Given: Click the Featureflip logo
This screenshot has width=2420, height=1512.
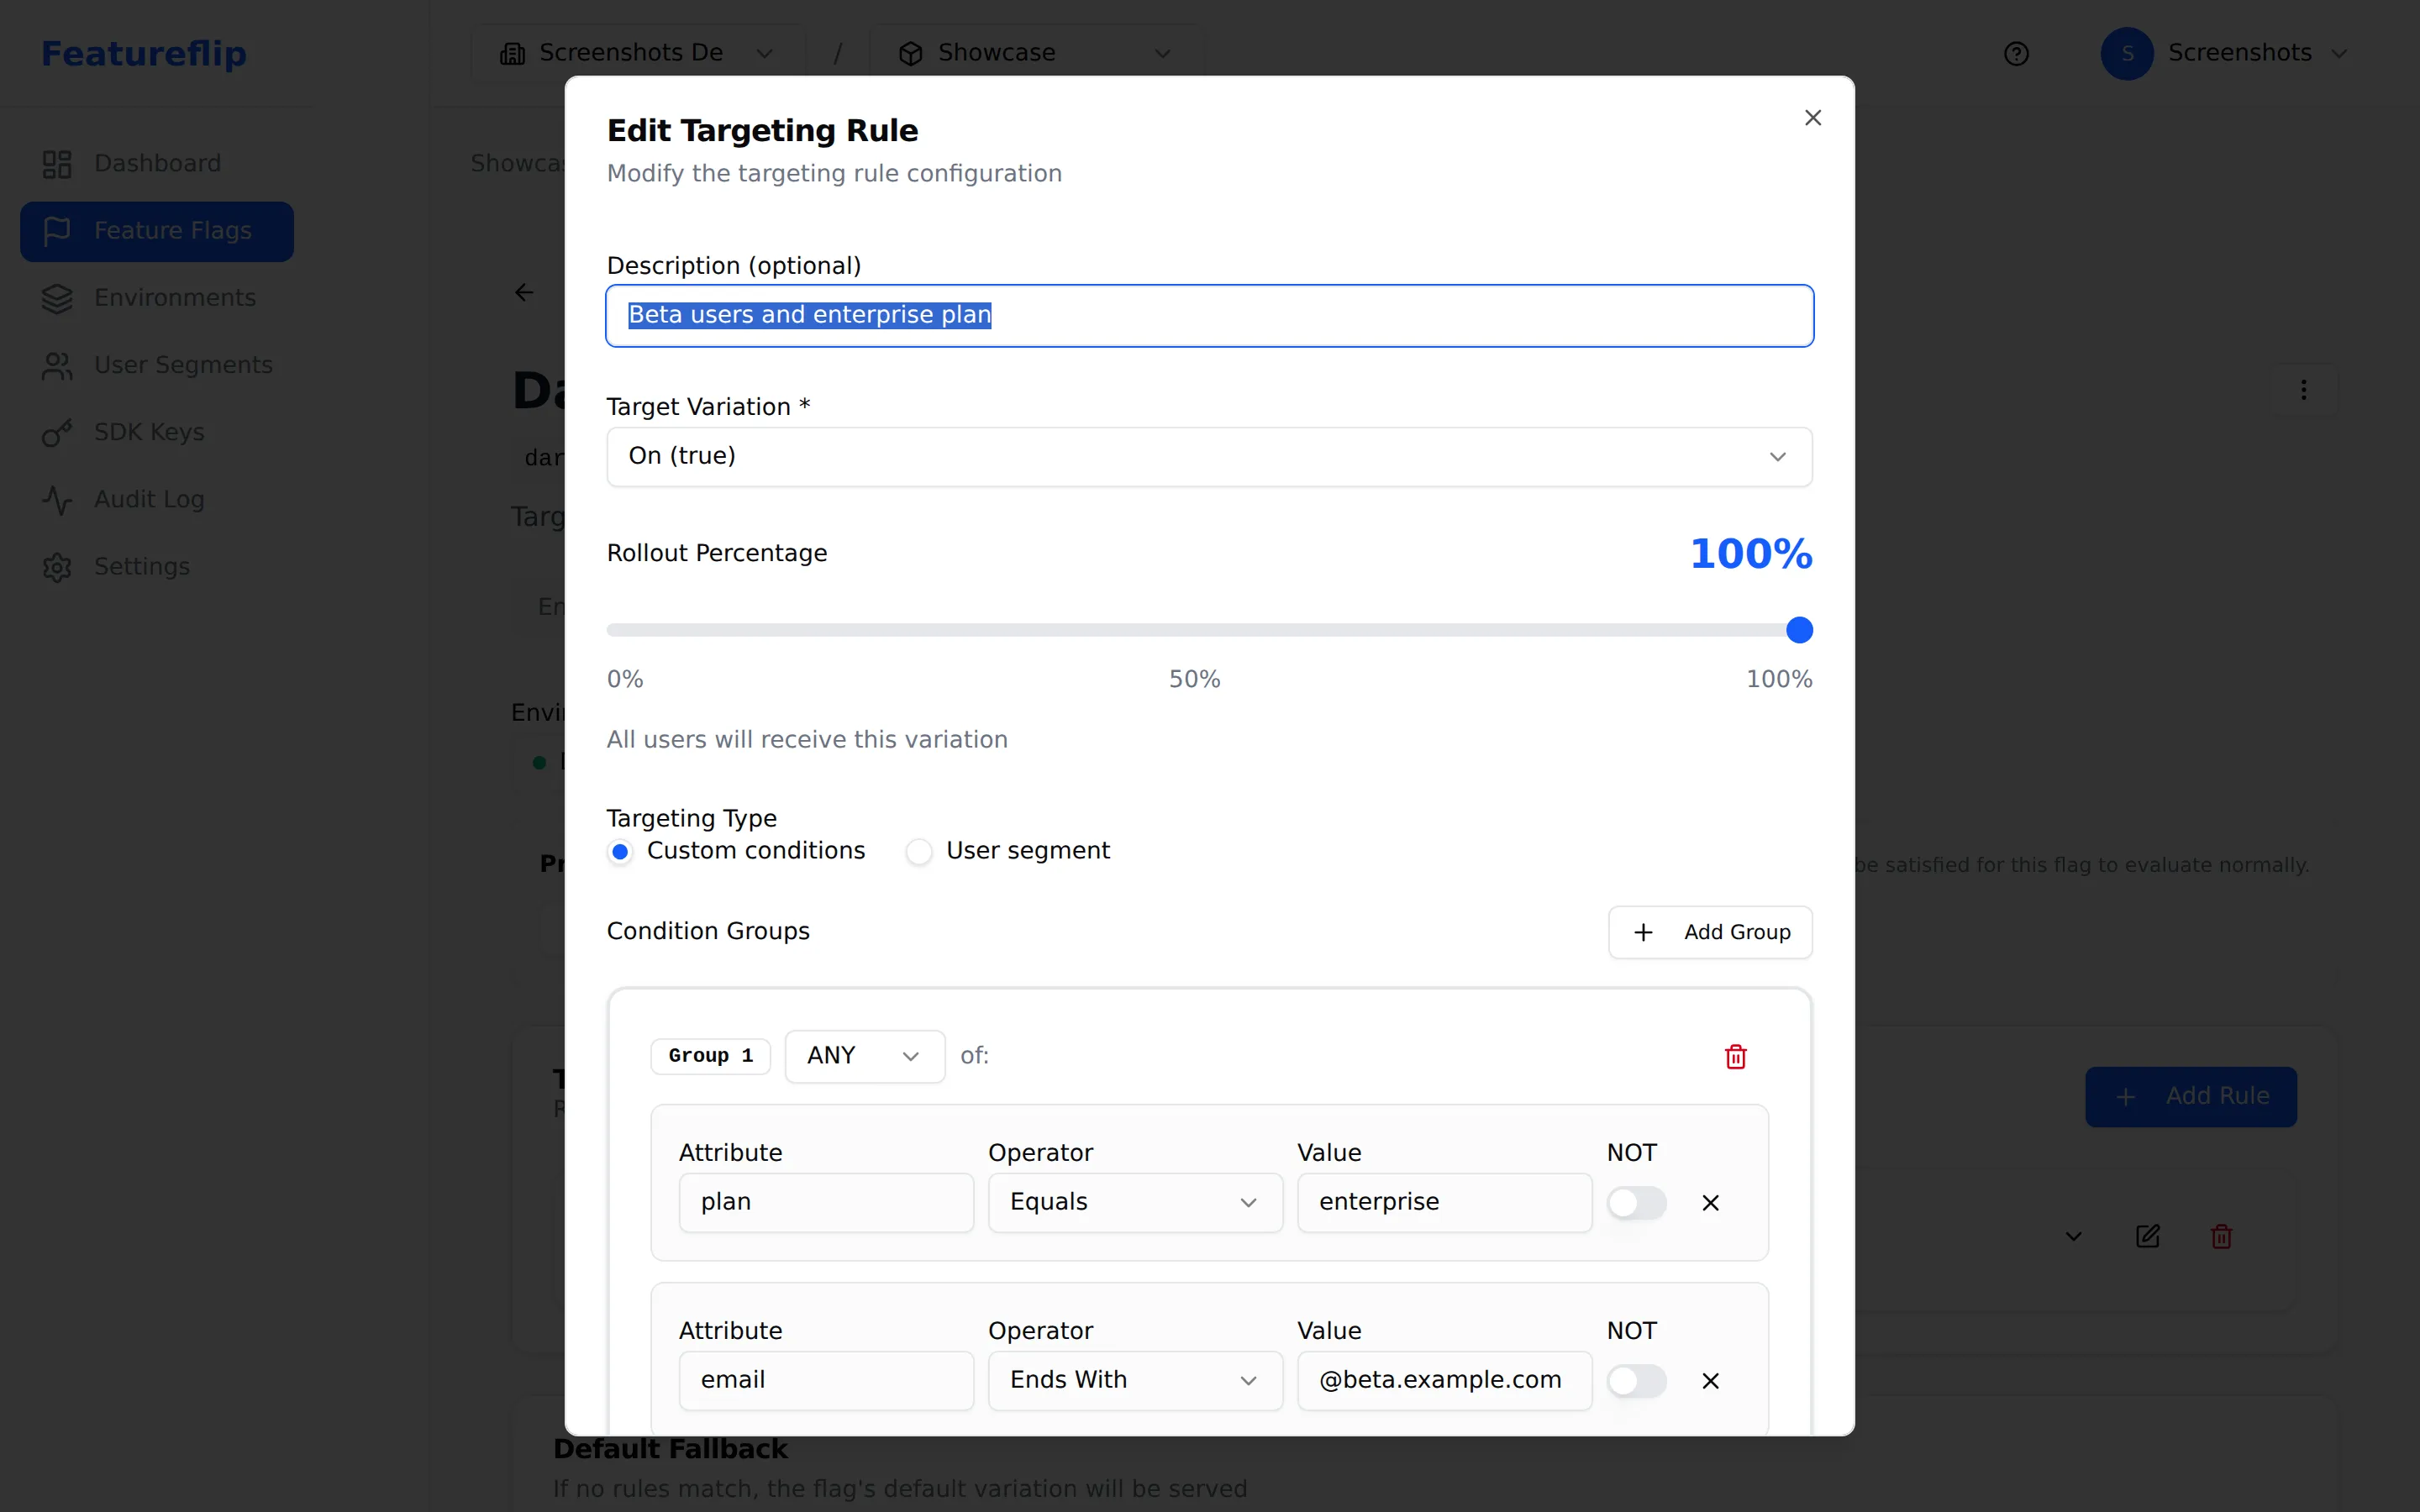Looking at the screenshot, I should (x=144, y=53).
